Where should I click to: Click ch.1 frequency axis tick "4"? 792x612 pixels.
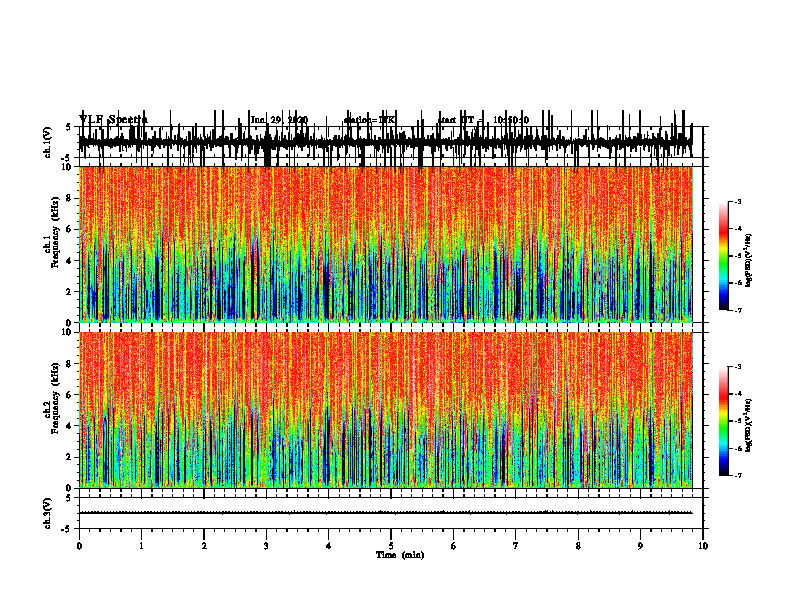tap(69, 261)
